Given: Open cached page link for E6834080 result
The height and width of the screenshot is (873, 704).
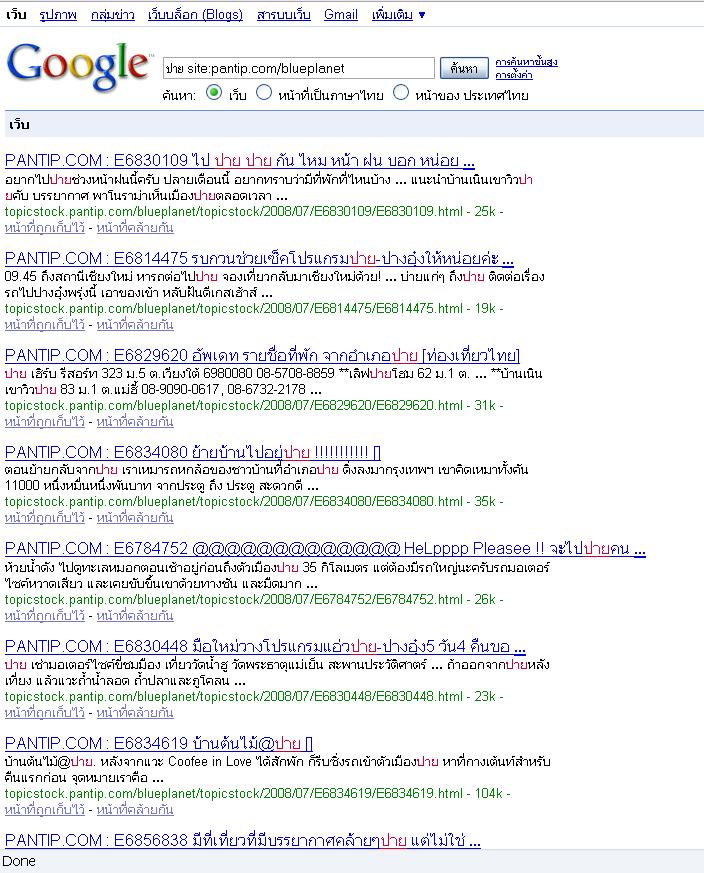Looking at the screenshot, I should point(45,518).
